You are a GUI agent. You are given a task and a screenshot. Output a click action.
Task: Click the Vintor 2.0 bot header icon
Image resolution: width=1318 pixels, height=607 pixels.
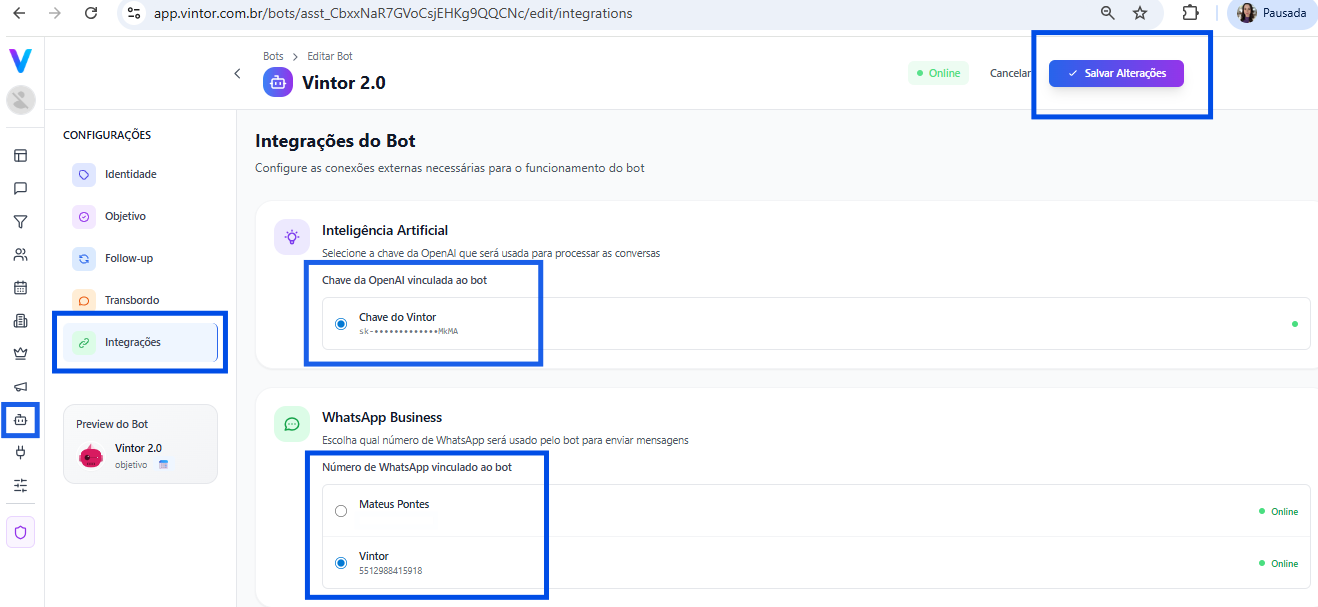point(278,81)
